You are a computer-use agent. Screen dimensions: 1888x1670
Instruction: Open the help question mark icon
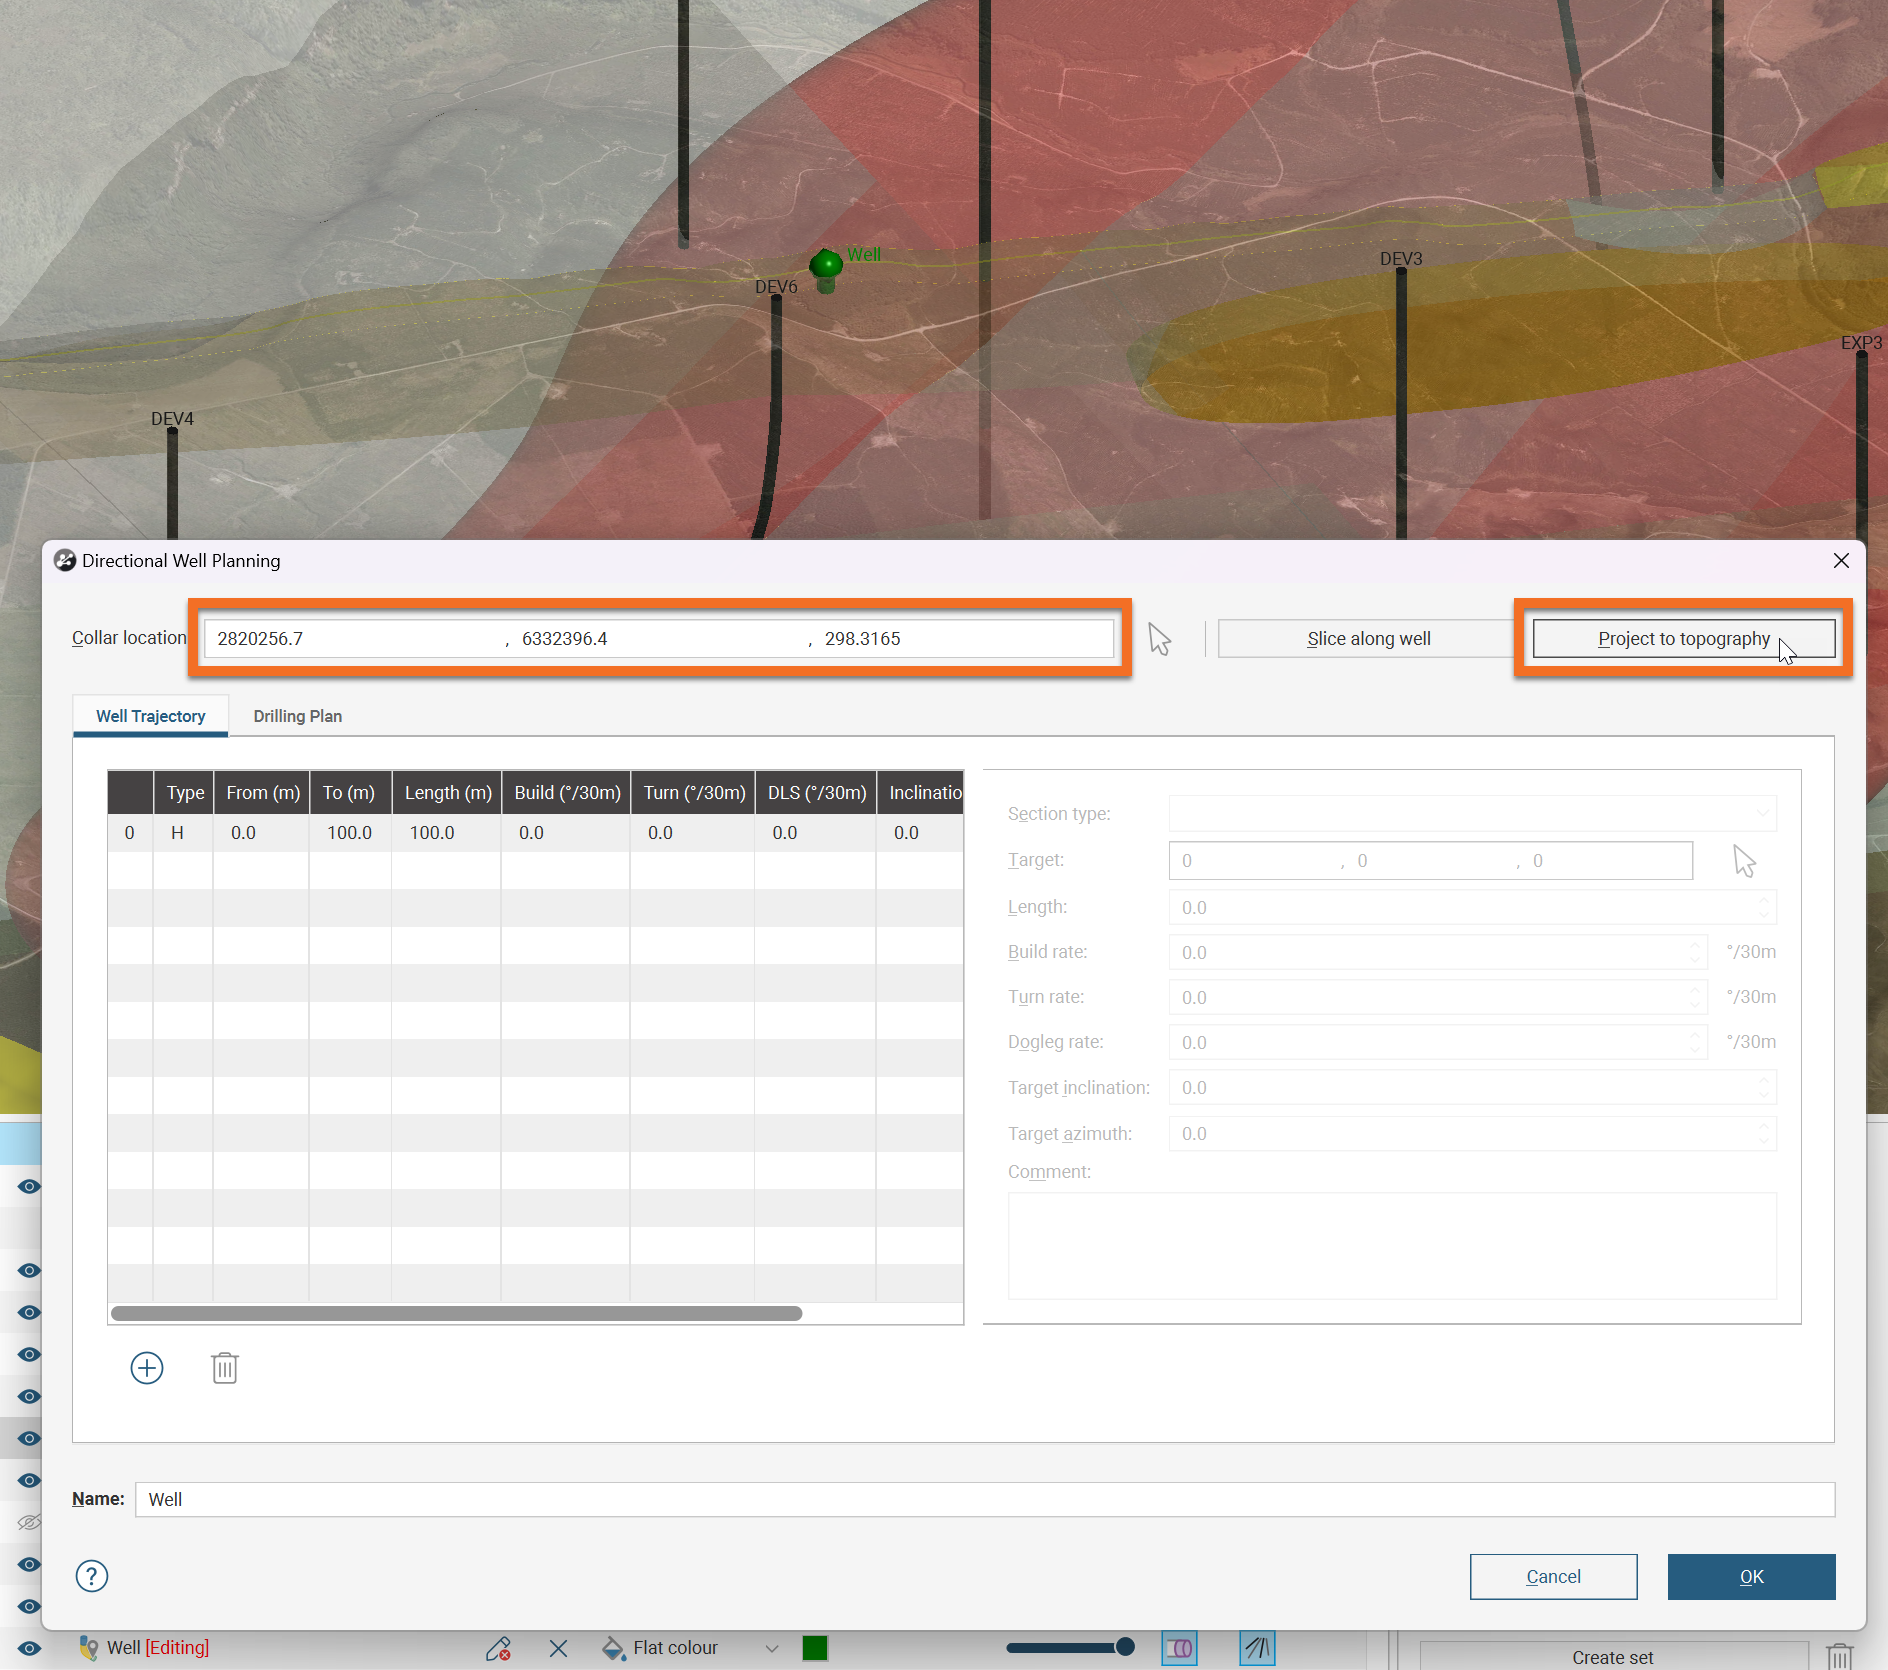coord(92,1576)
